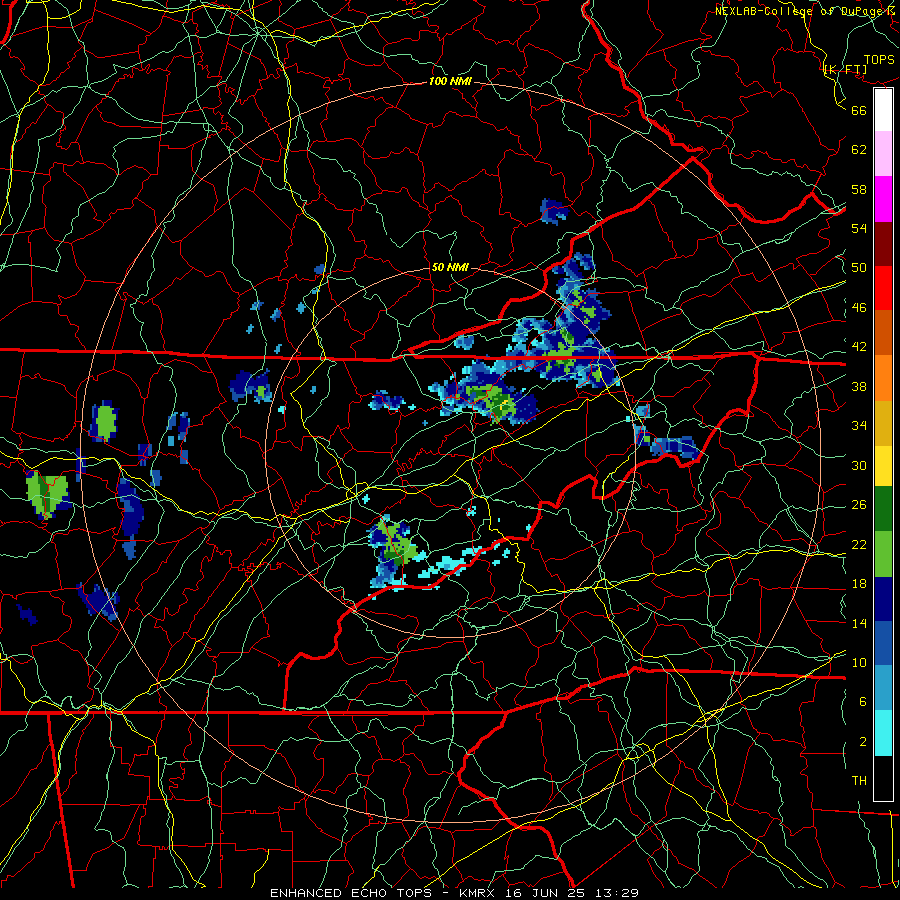
Task: Pick the magenta legend color block
Action: [883, 199]
